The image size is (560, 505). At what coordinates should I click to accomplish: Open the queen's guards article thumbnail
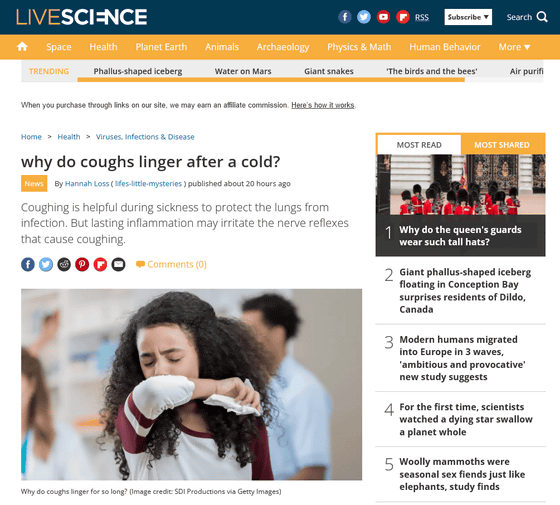click(x=461, y=184)
